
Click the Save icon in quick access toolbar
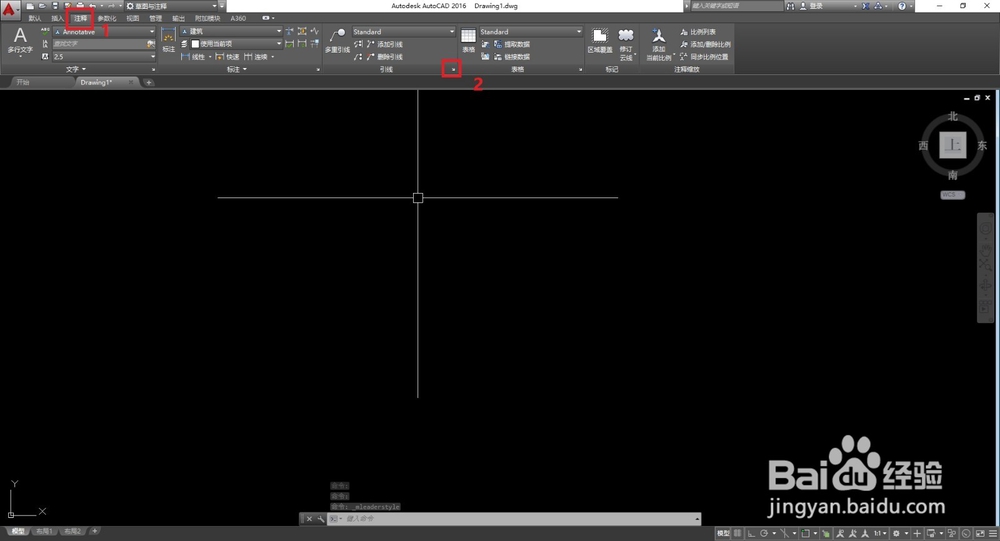pyautogui.click(x=55, y=6)
